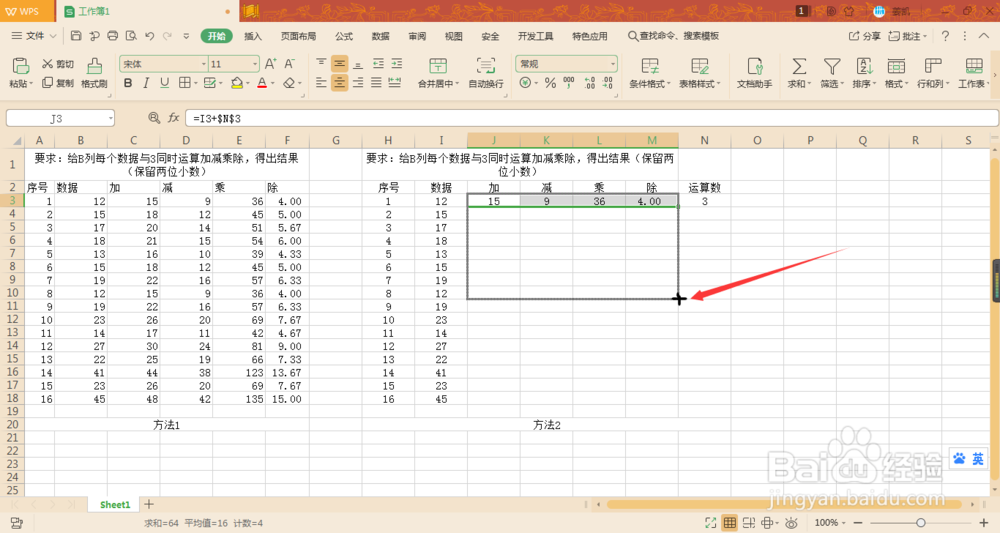Toggle top vertical alignment
The width and height of the screenshot is (1000, 533).
pos(321,64)
